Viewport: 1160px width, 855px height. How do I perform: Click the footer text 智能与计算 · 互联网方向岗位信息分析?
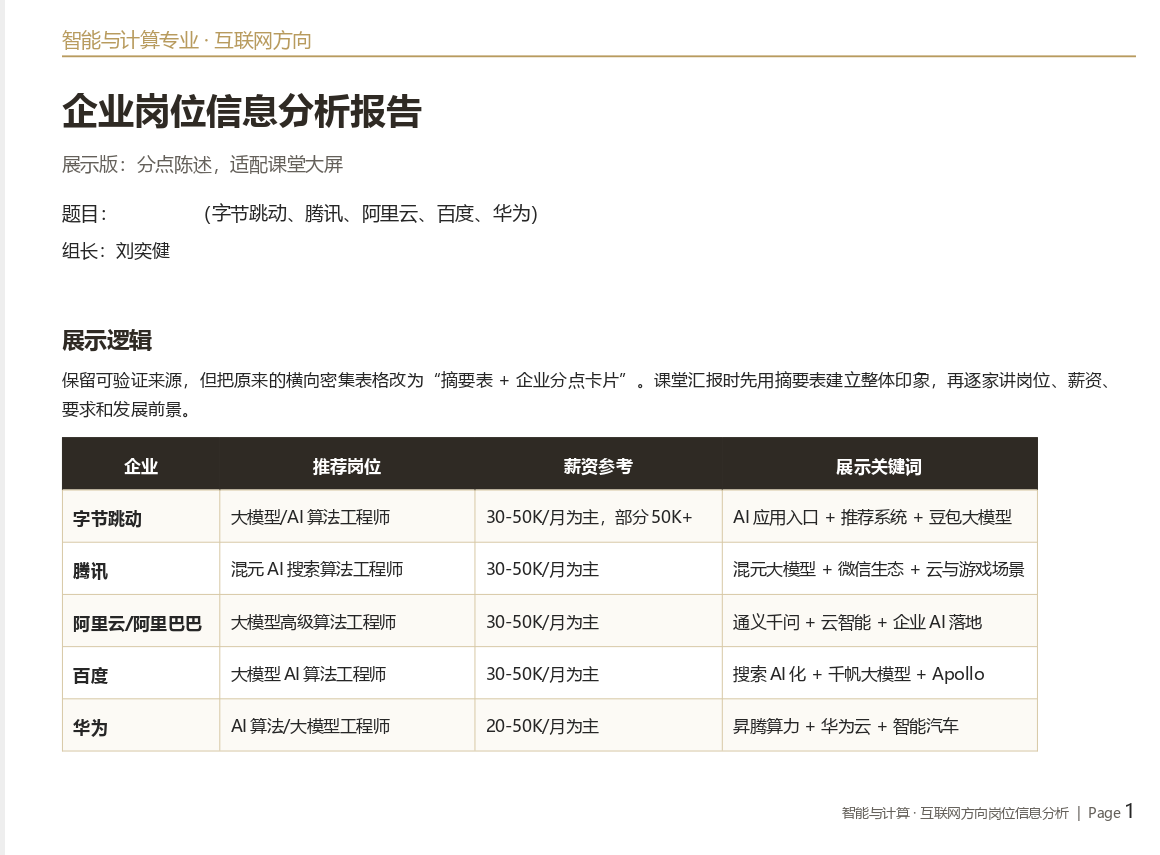pos(955,813)
